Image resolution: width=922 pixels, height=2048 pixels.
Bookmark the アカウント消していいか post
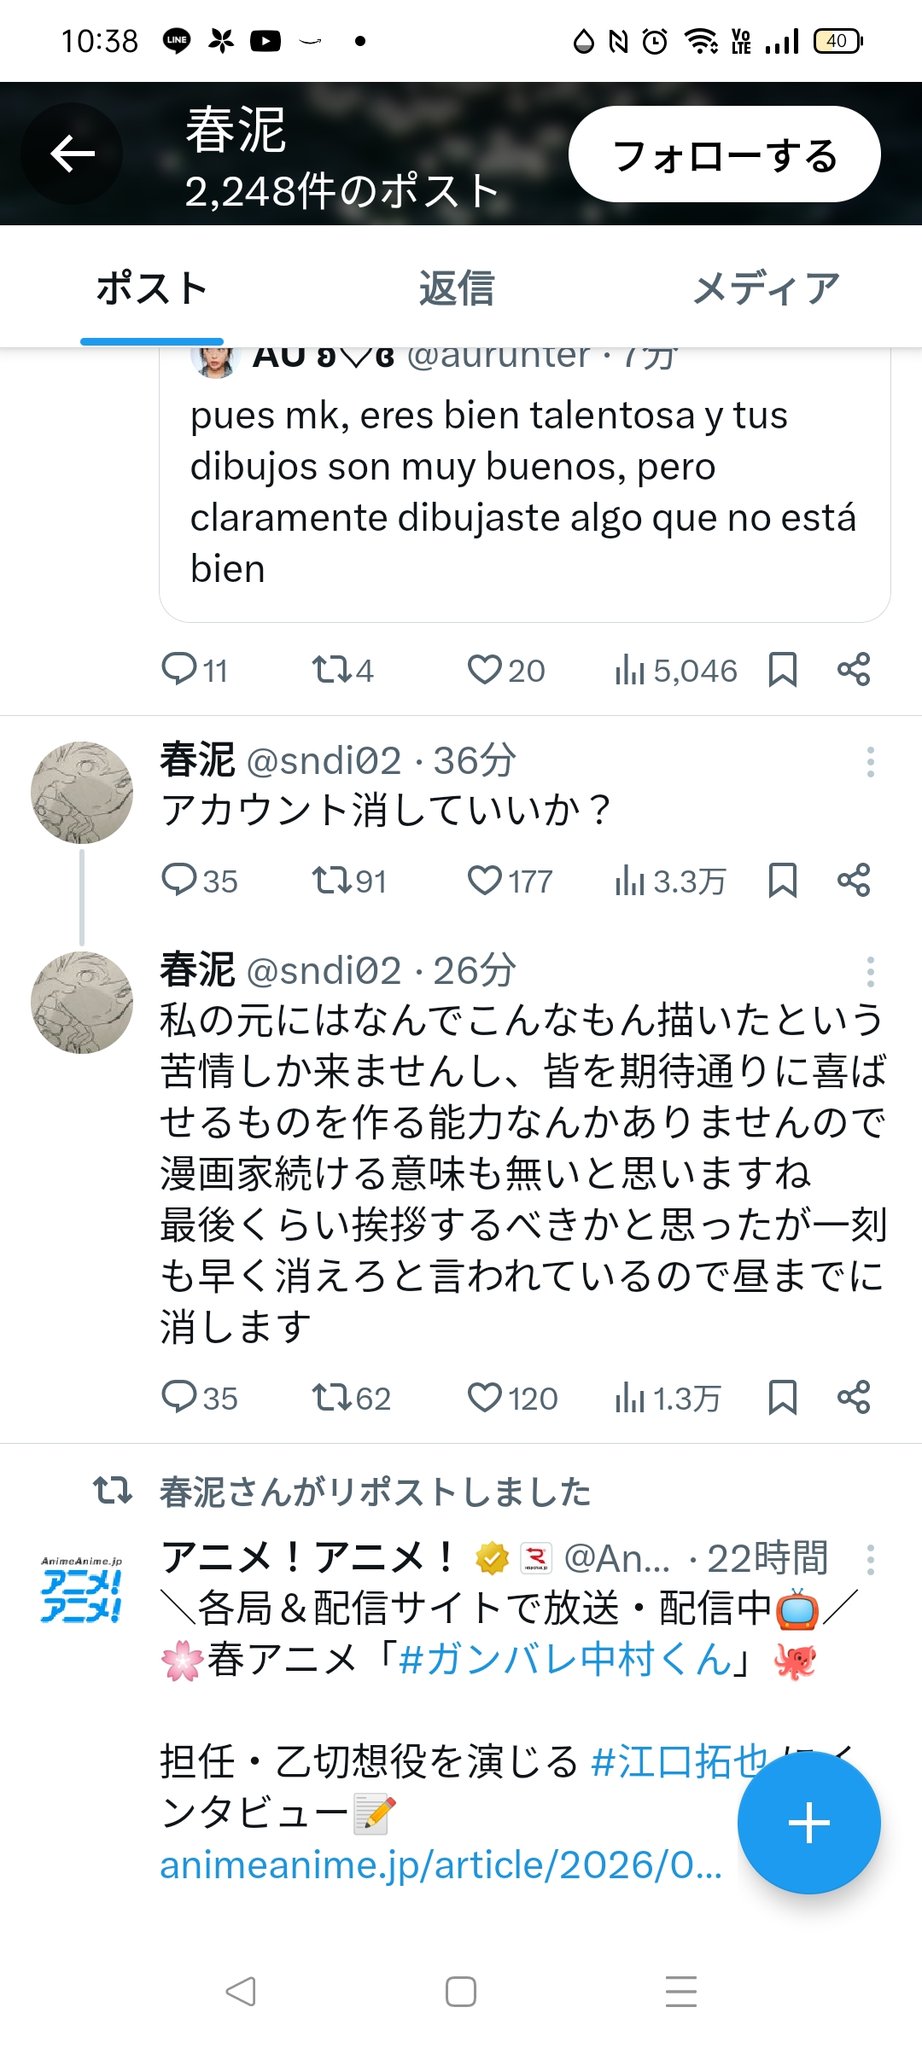[x=782, y=880]
